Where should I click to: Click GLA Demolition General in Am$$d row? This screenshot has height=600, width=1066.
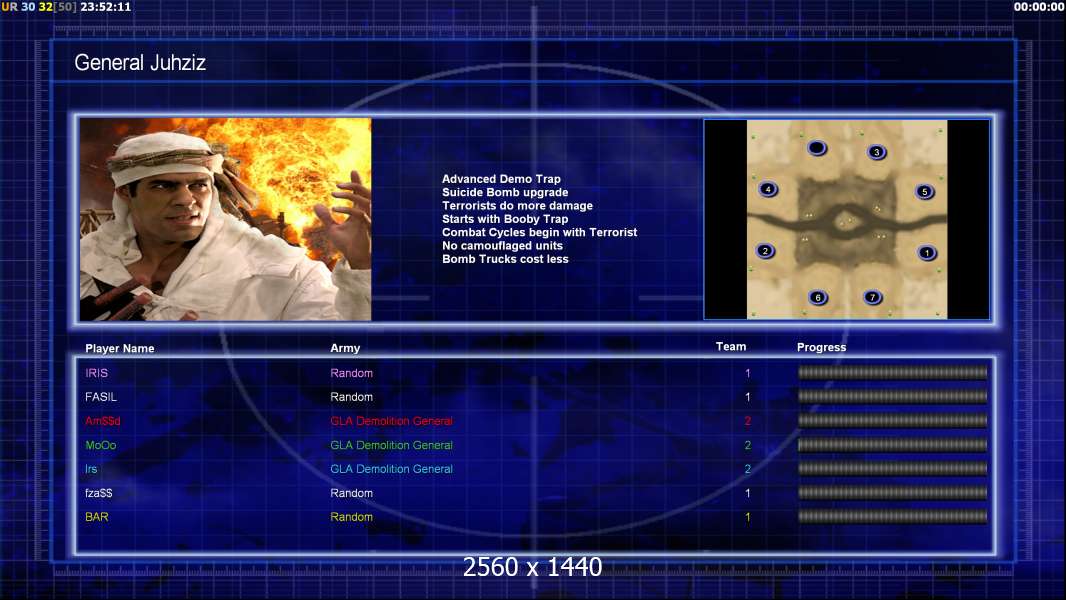click(x=392, y=421)
